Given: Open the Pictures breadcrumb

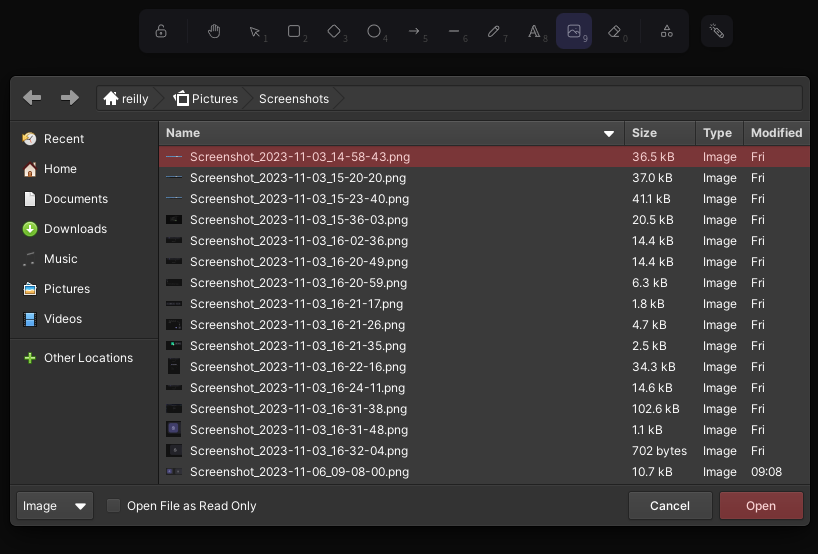Looking at the screenshot, I should [x=206, y=99].
